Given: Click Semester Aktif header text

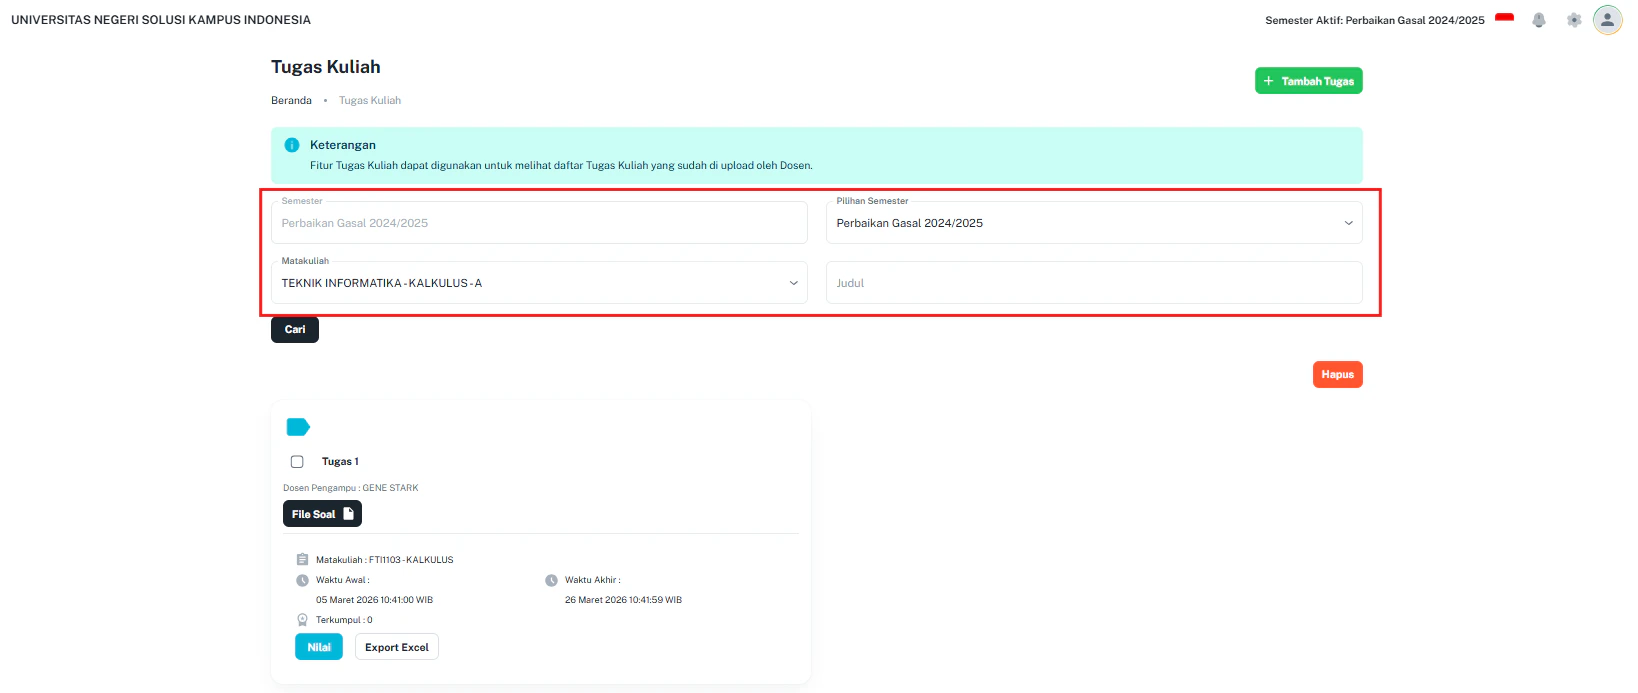Looking at the screenshot, I should coord(1375,20).
